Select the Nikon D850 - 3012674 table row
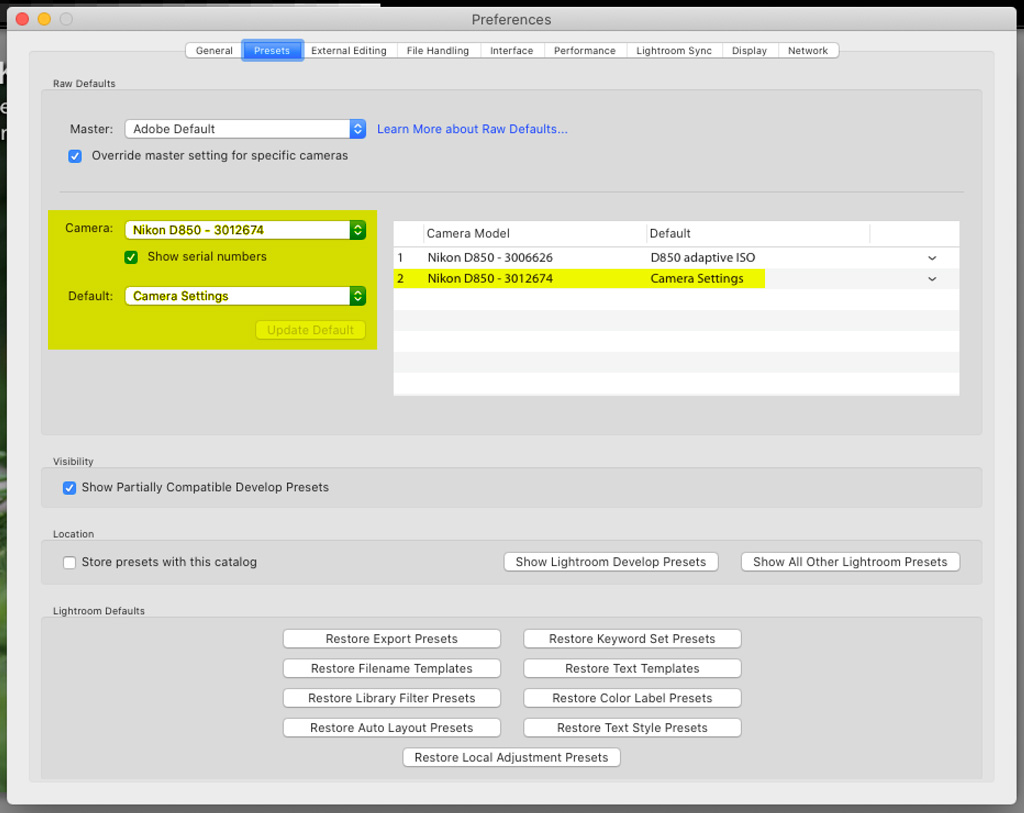The image size is (1024, 813). 677,279
